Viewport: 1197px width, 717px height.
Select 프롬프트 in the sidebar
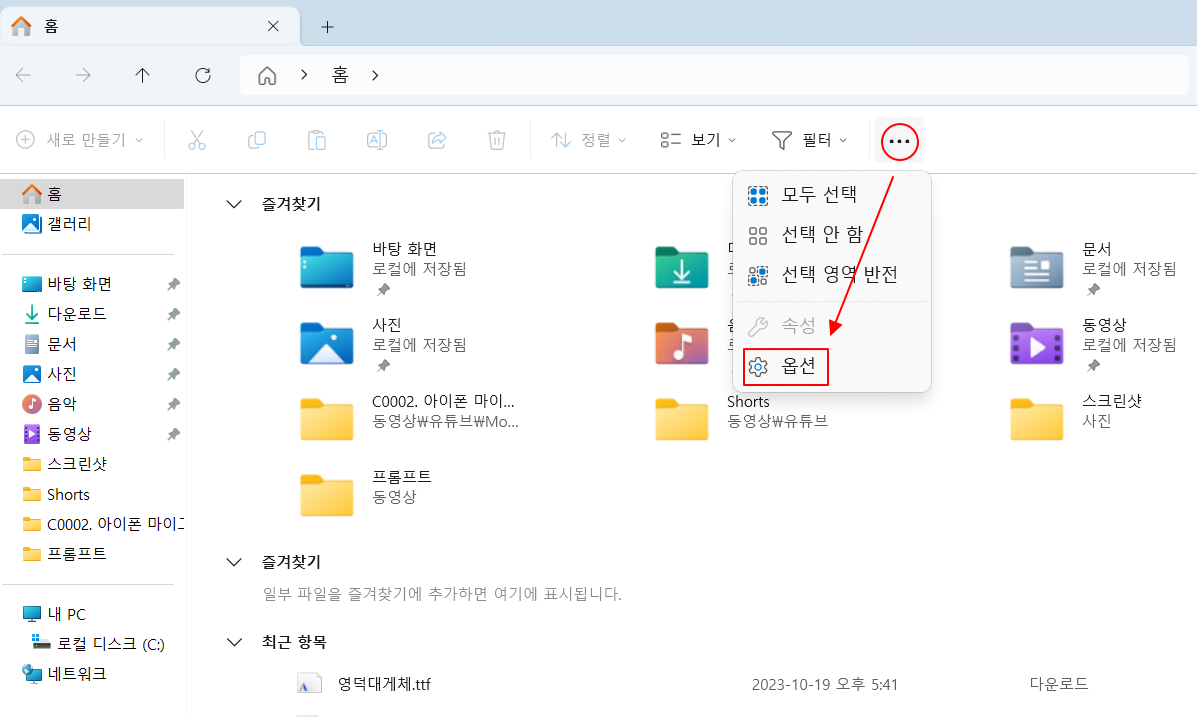(x=92, y=554)
